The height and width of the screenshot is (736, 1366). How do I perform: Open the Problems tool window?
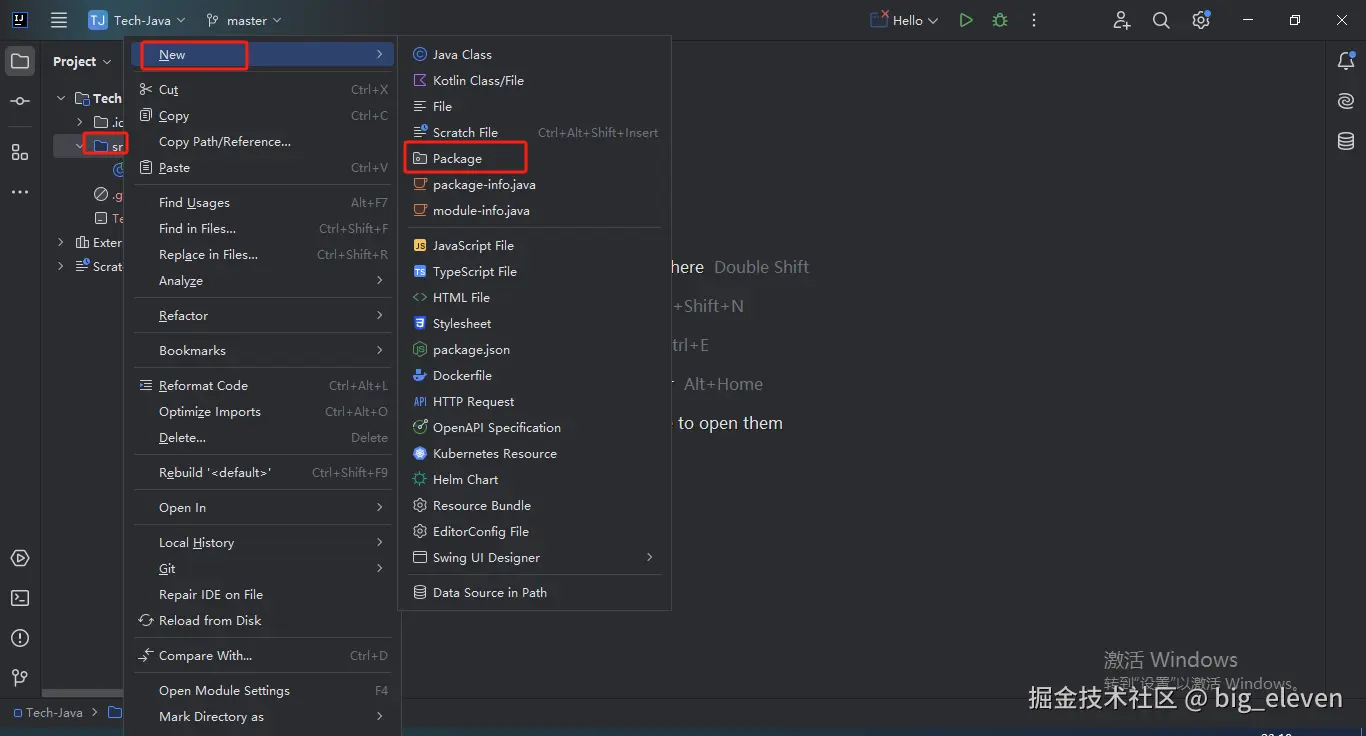point(20,638)
